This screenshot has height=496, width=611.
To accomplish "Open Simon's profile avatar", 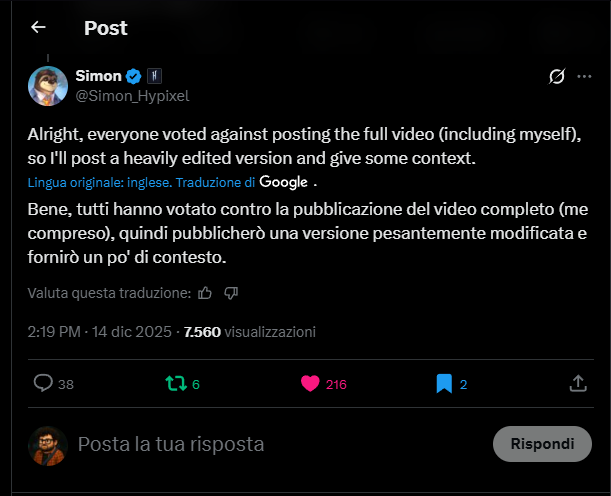I will coord(47,85).
